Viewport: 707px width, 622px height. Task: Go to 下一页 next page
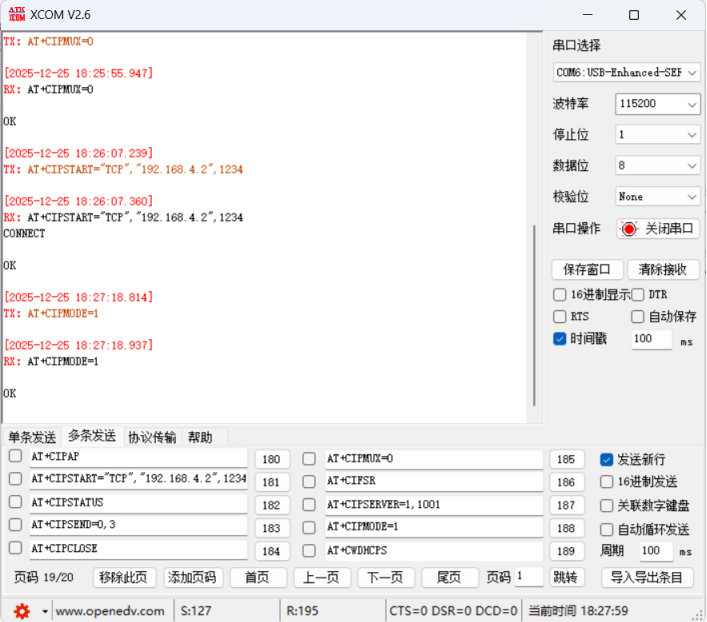386,577
